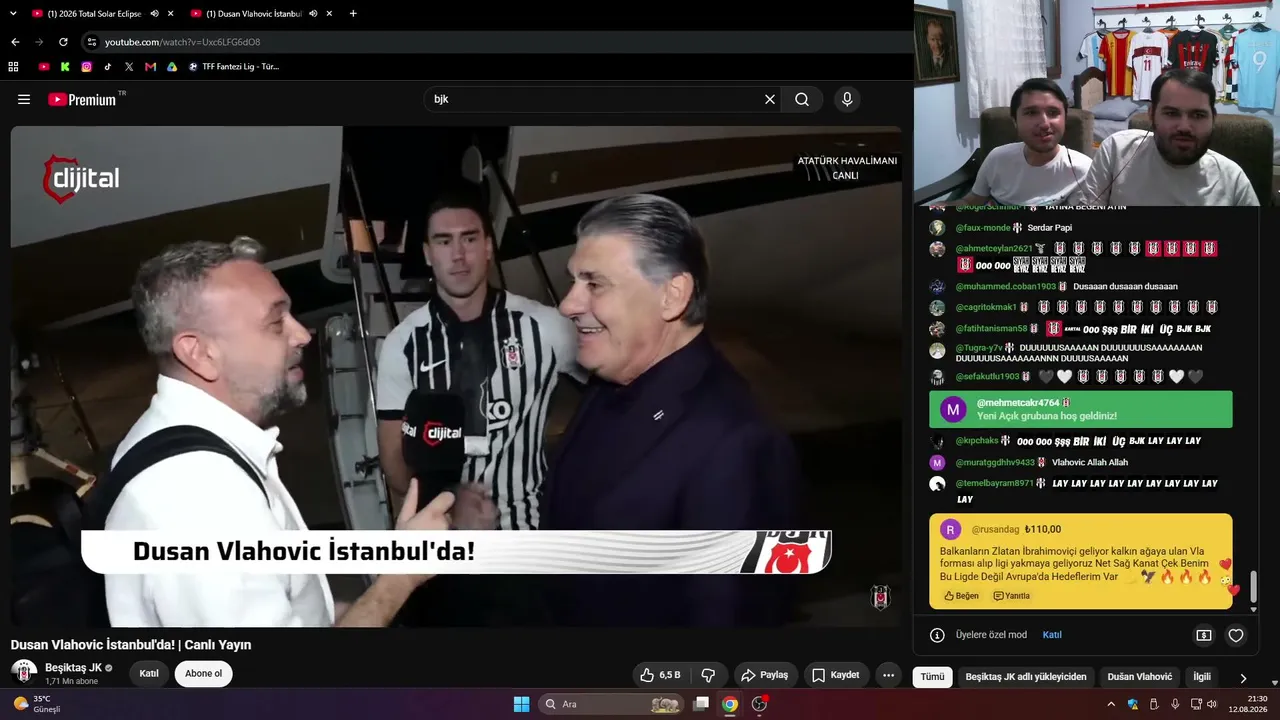Click the 'Katıl' button beside channel name
Image resolution: width=1280 pixels, height=720 pixels.
tap(149, 674)
